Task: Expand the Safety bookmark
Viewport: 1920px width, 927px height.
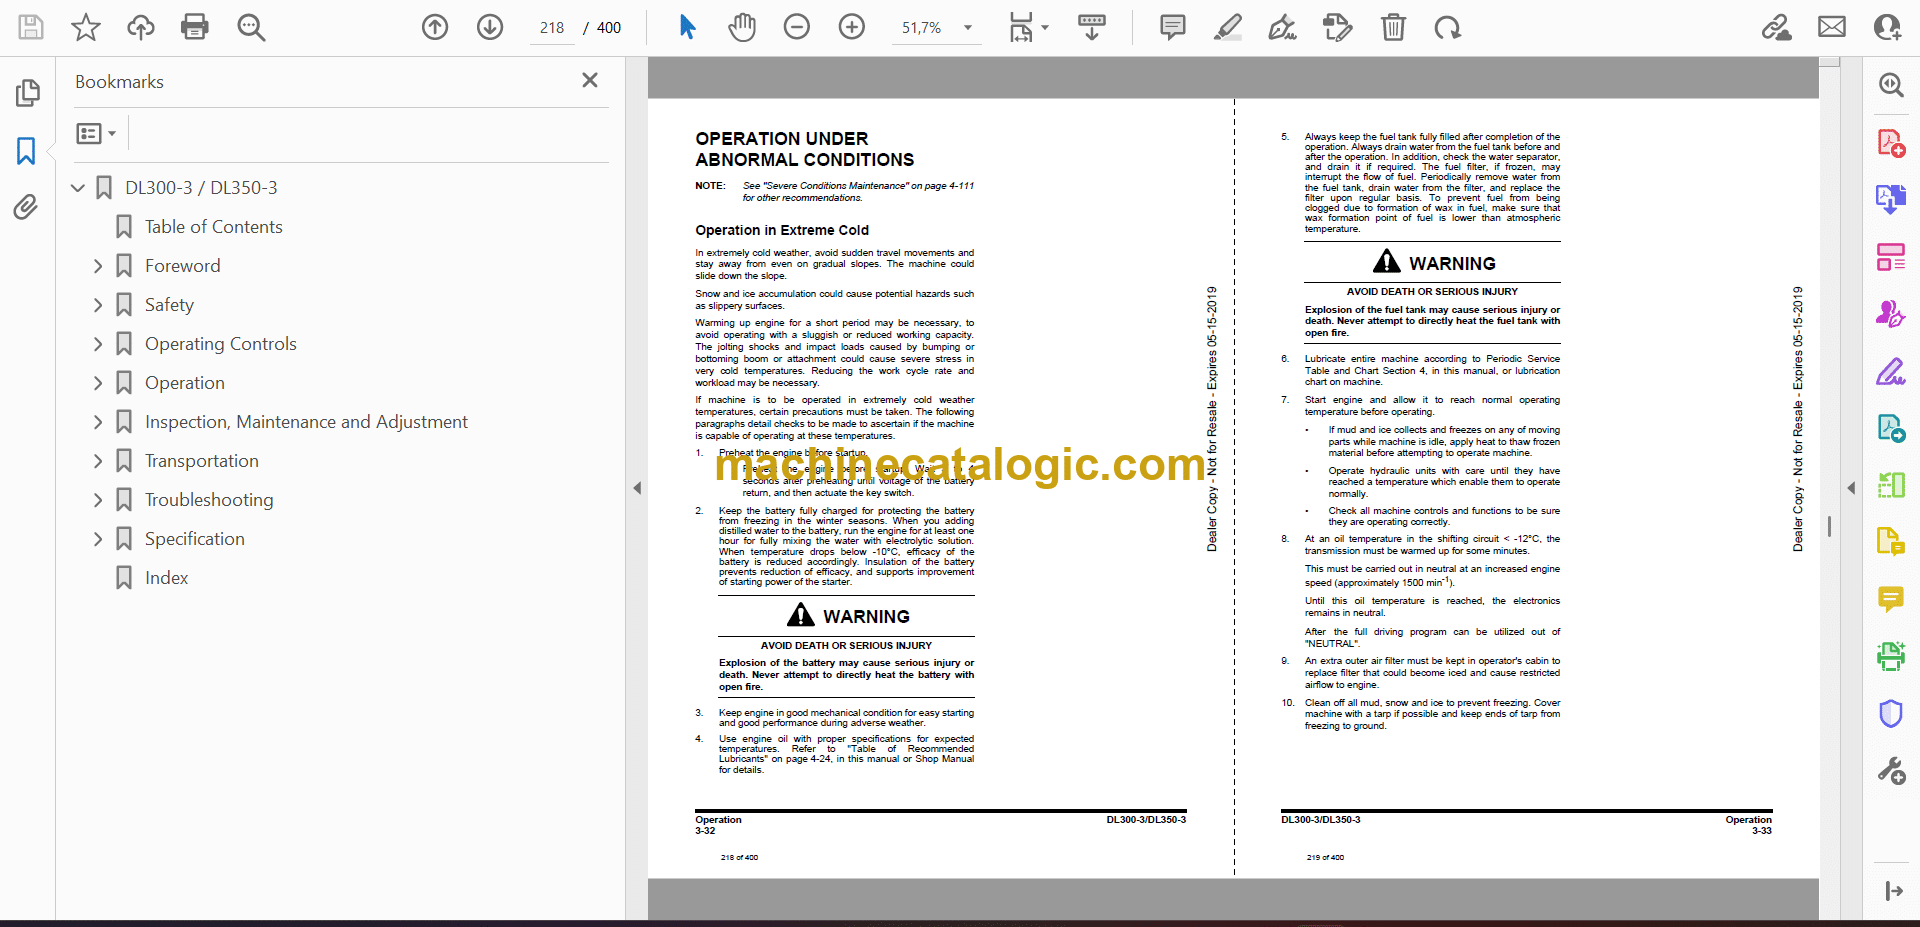Action: [98, 305]
